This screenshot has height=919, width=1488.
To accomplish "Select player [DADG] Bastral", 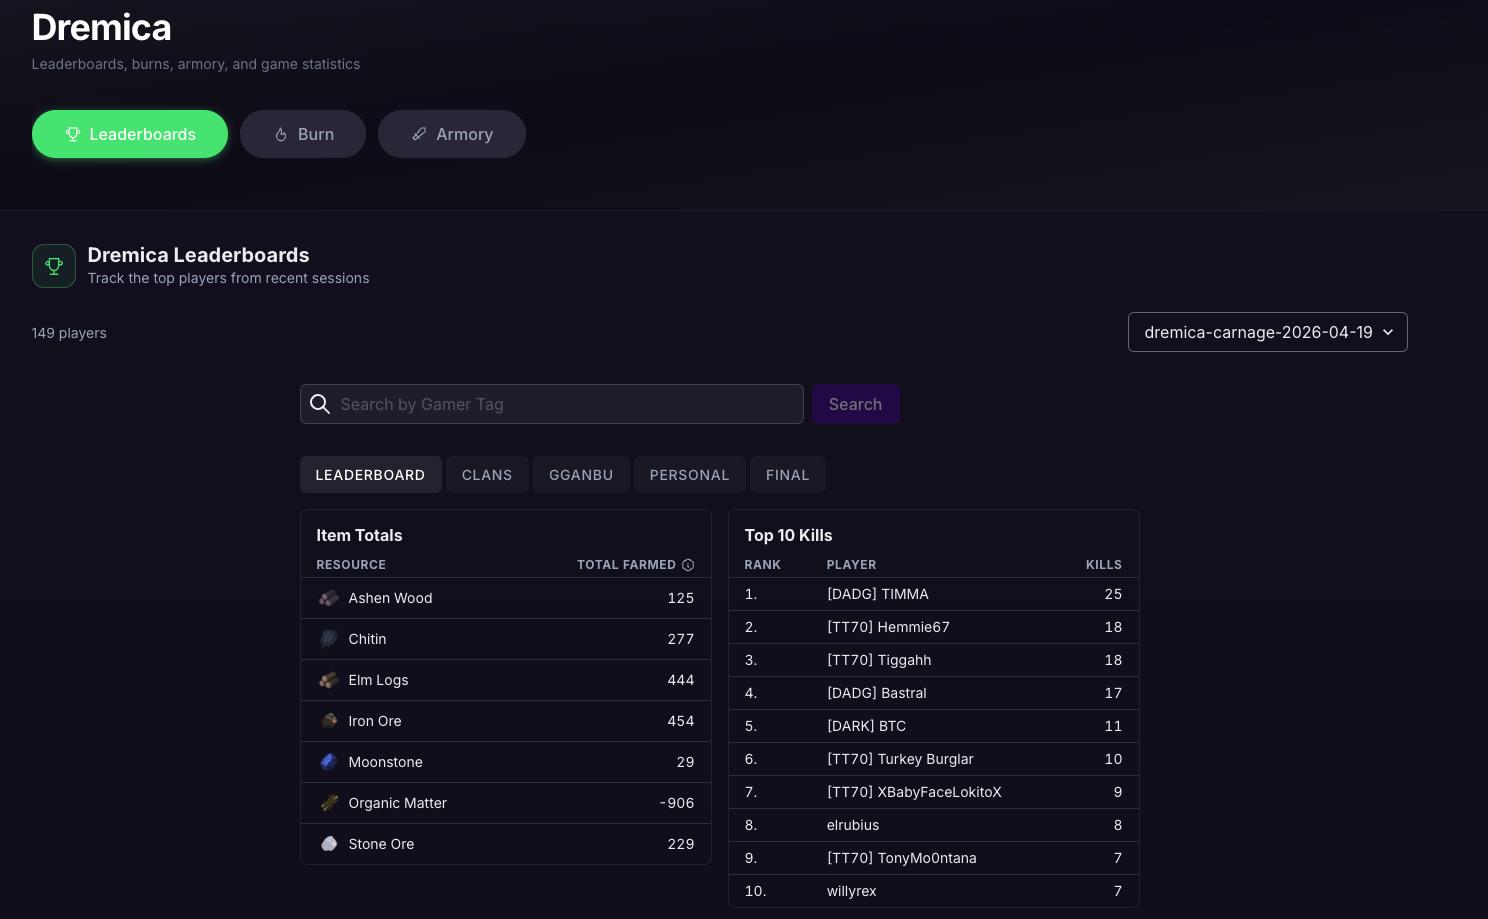I will click(877, 693).
